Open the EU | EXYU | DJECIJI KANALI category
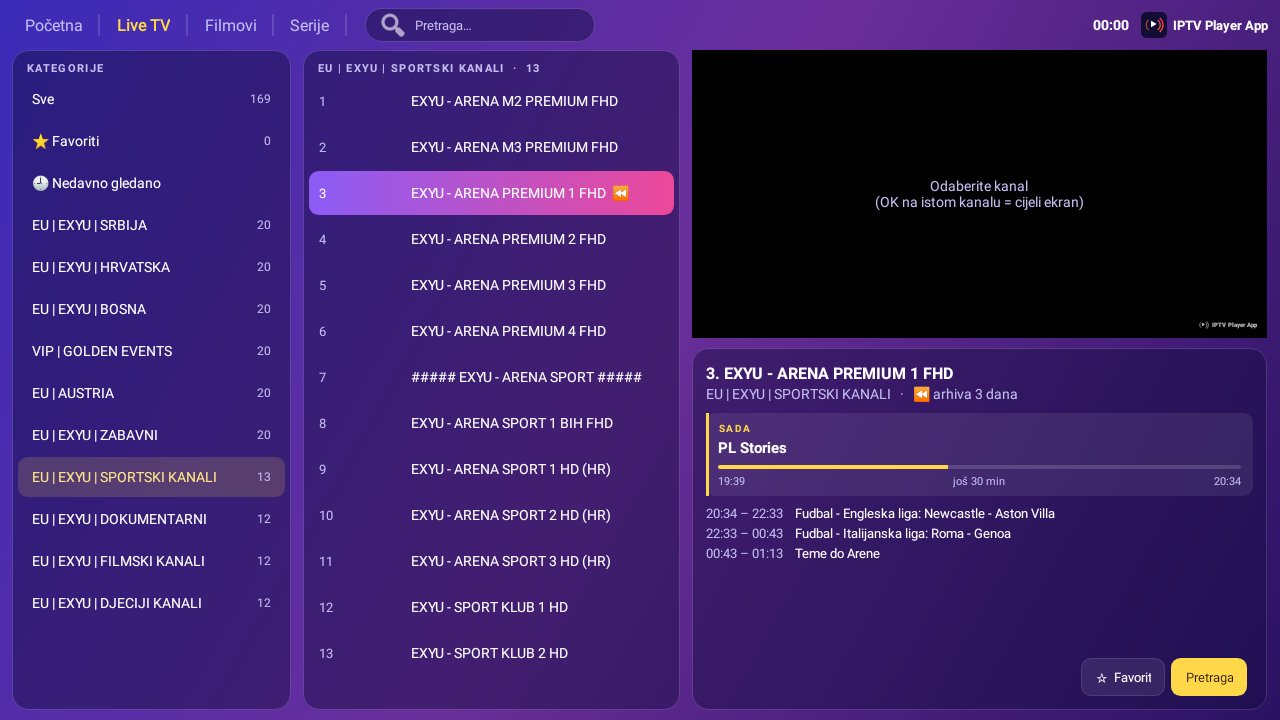This screenshot has height=720, width=1280. pyautogui.click(x=151, y=603)
